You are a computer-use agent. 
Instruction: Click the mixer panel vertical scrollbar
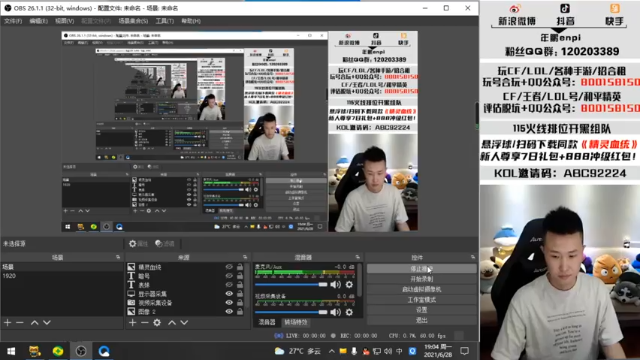pos(360,280)
